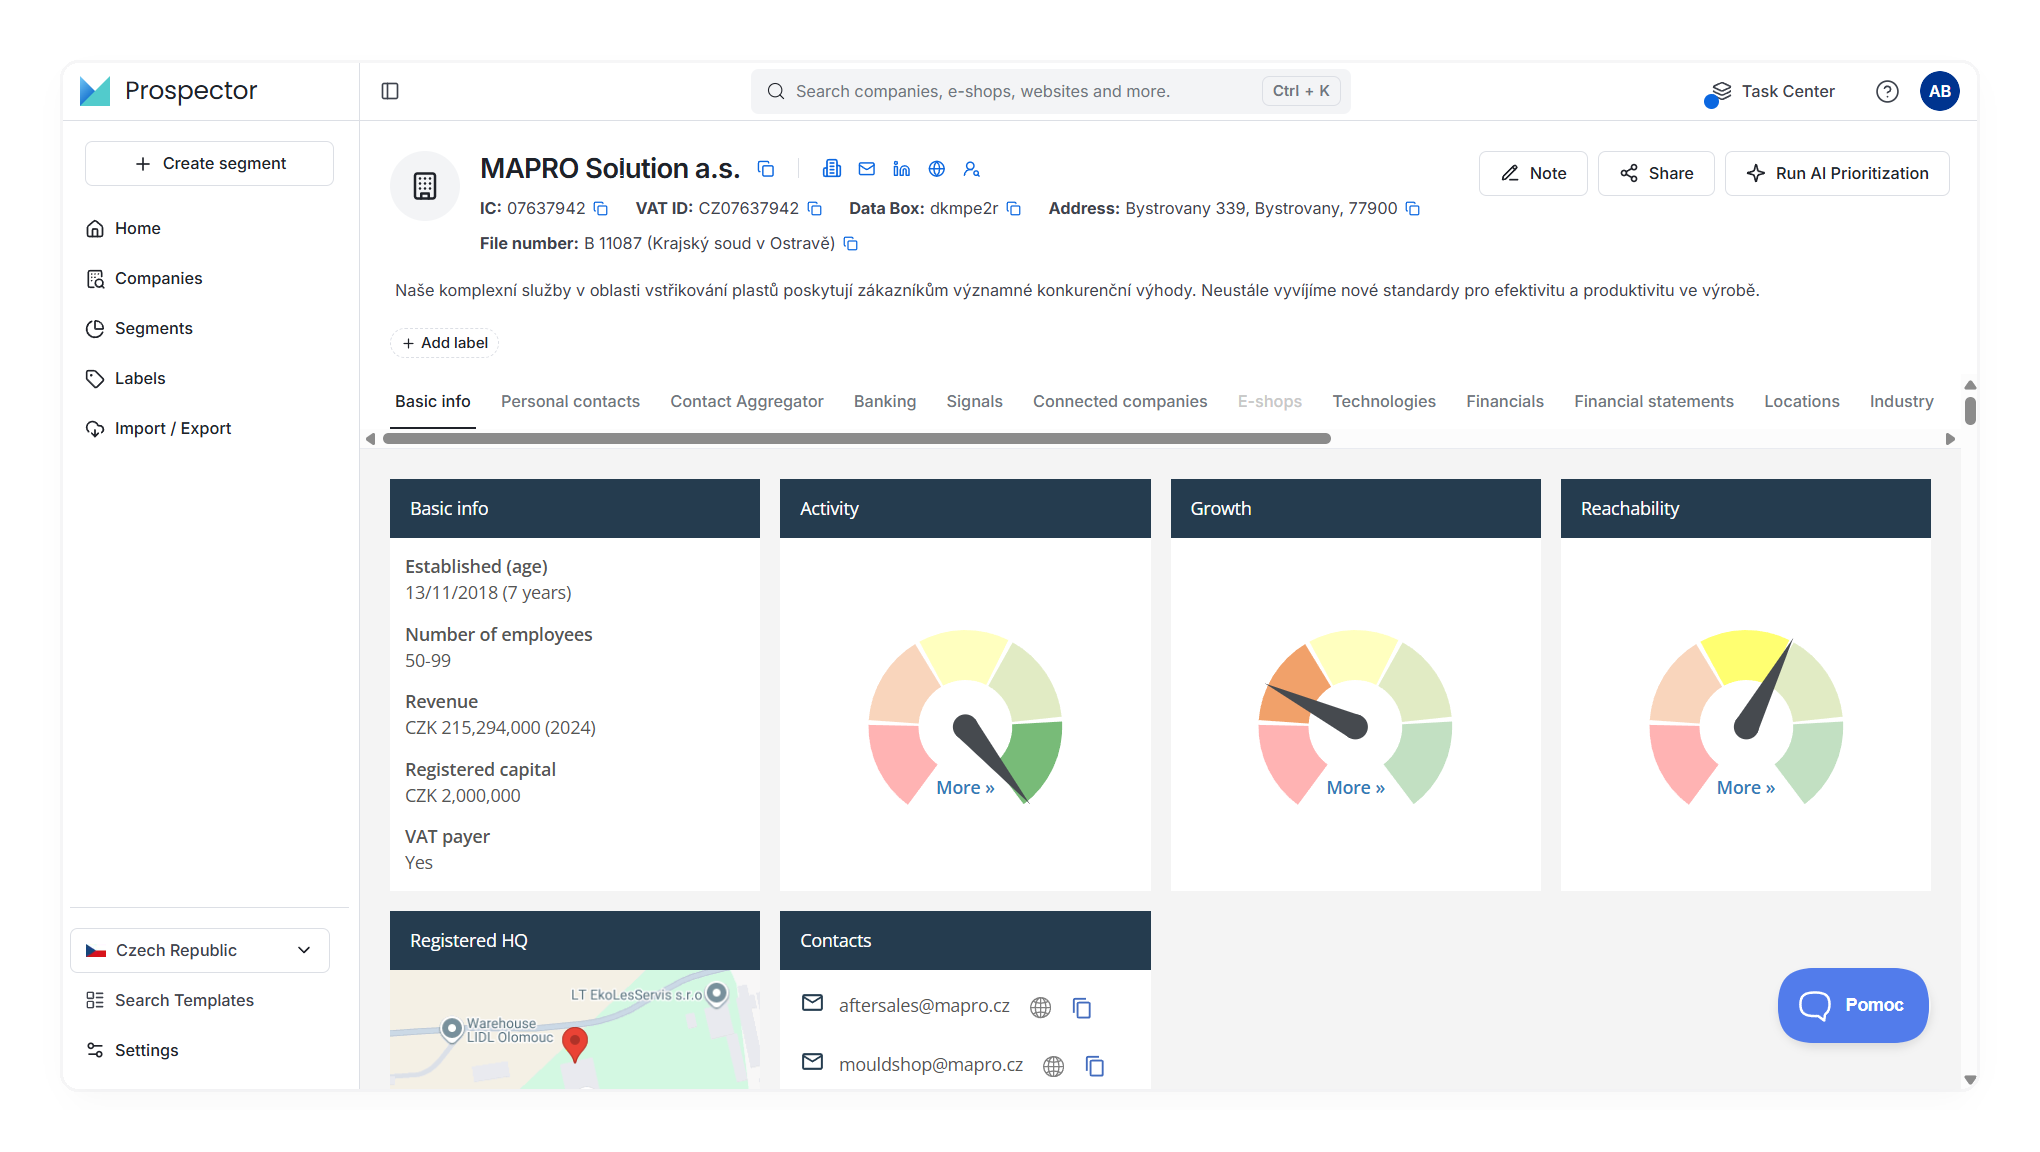Open the LinkedIn icon for the company
The image size is (2040, 1152).
902,169
